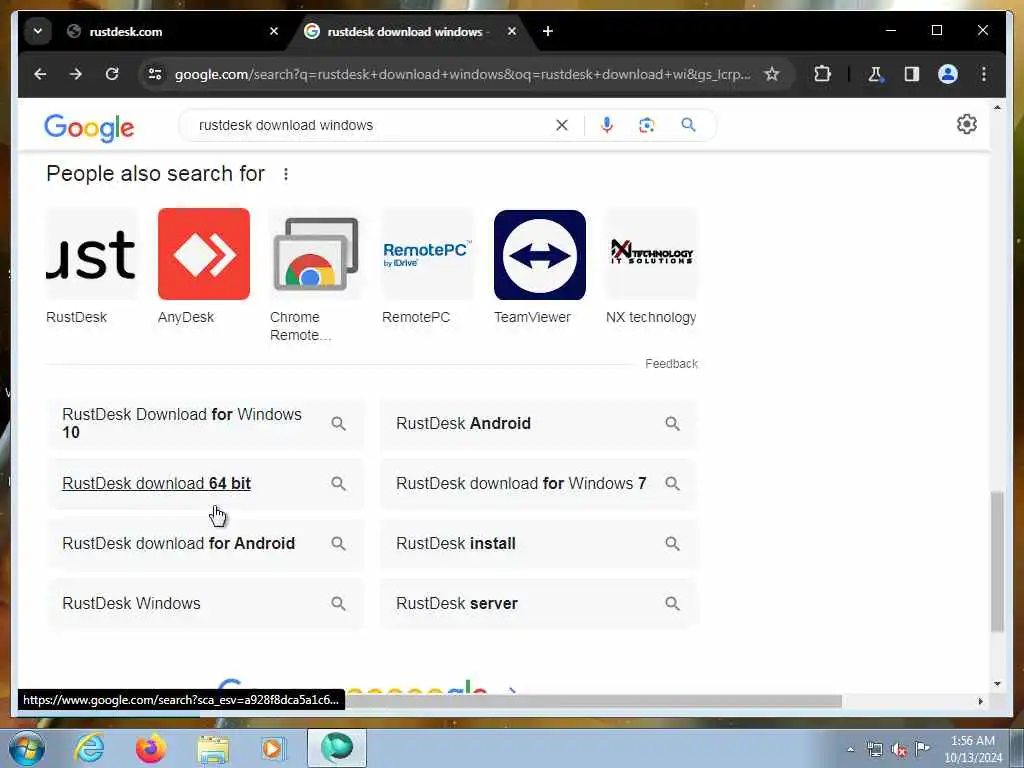The image size is (1024, 768).
Task: Close the rustdesk.com tab
Action: tap(274, 31)
